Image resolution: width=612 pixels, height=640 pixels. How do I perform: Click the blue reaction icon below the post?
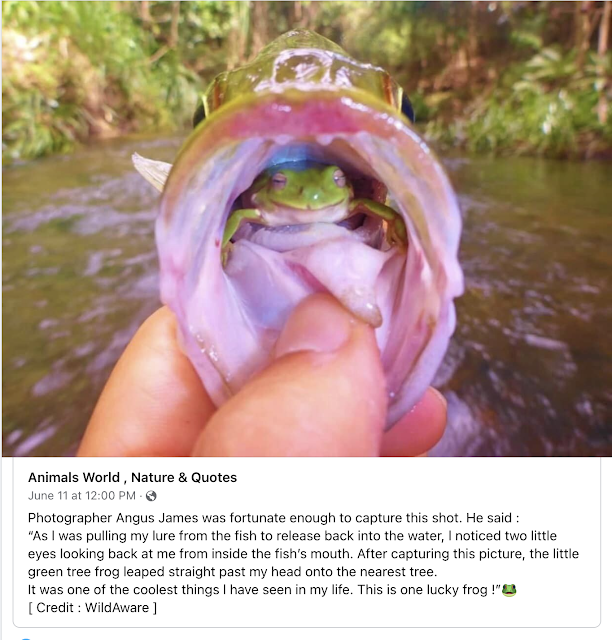point(25,638)
